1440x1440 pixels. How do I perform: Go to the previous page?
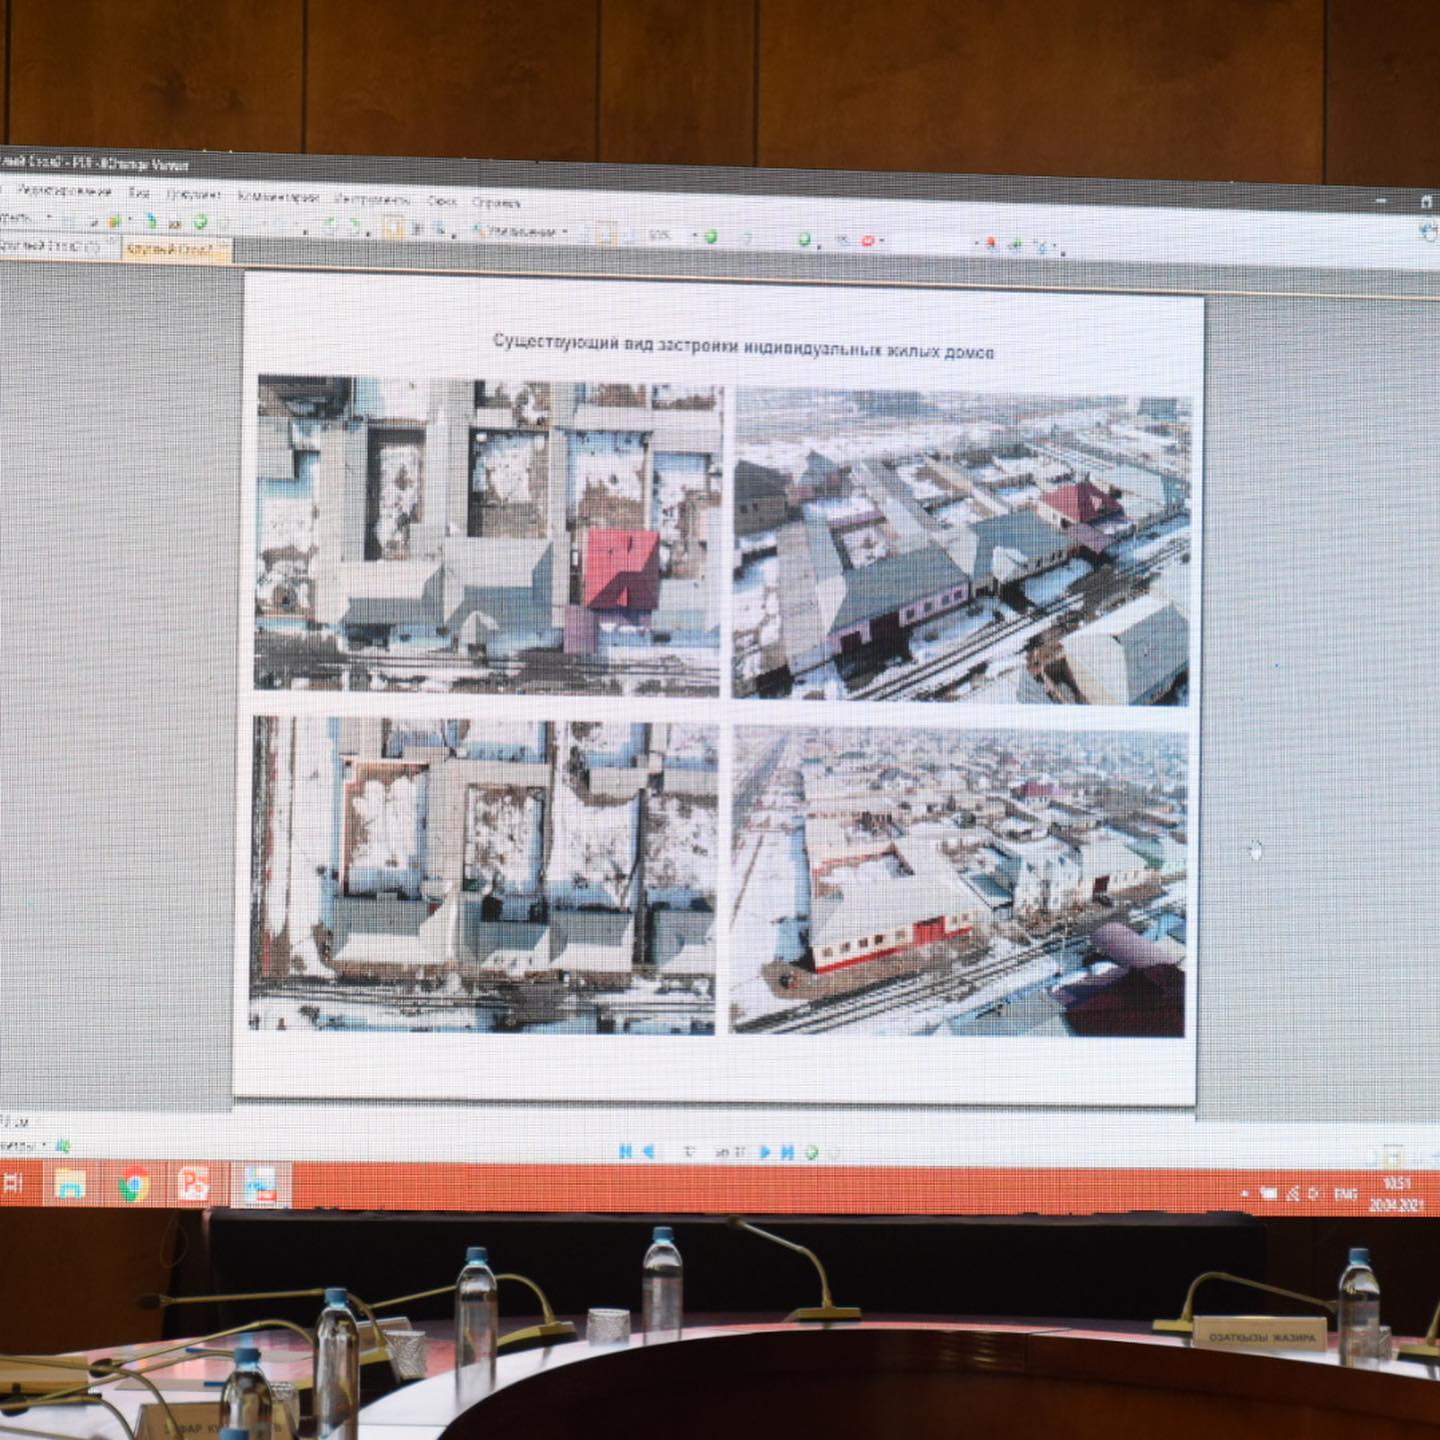pyautogui.click(x=648, y=1151)
